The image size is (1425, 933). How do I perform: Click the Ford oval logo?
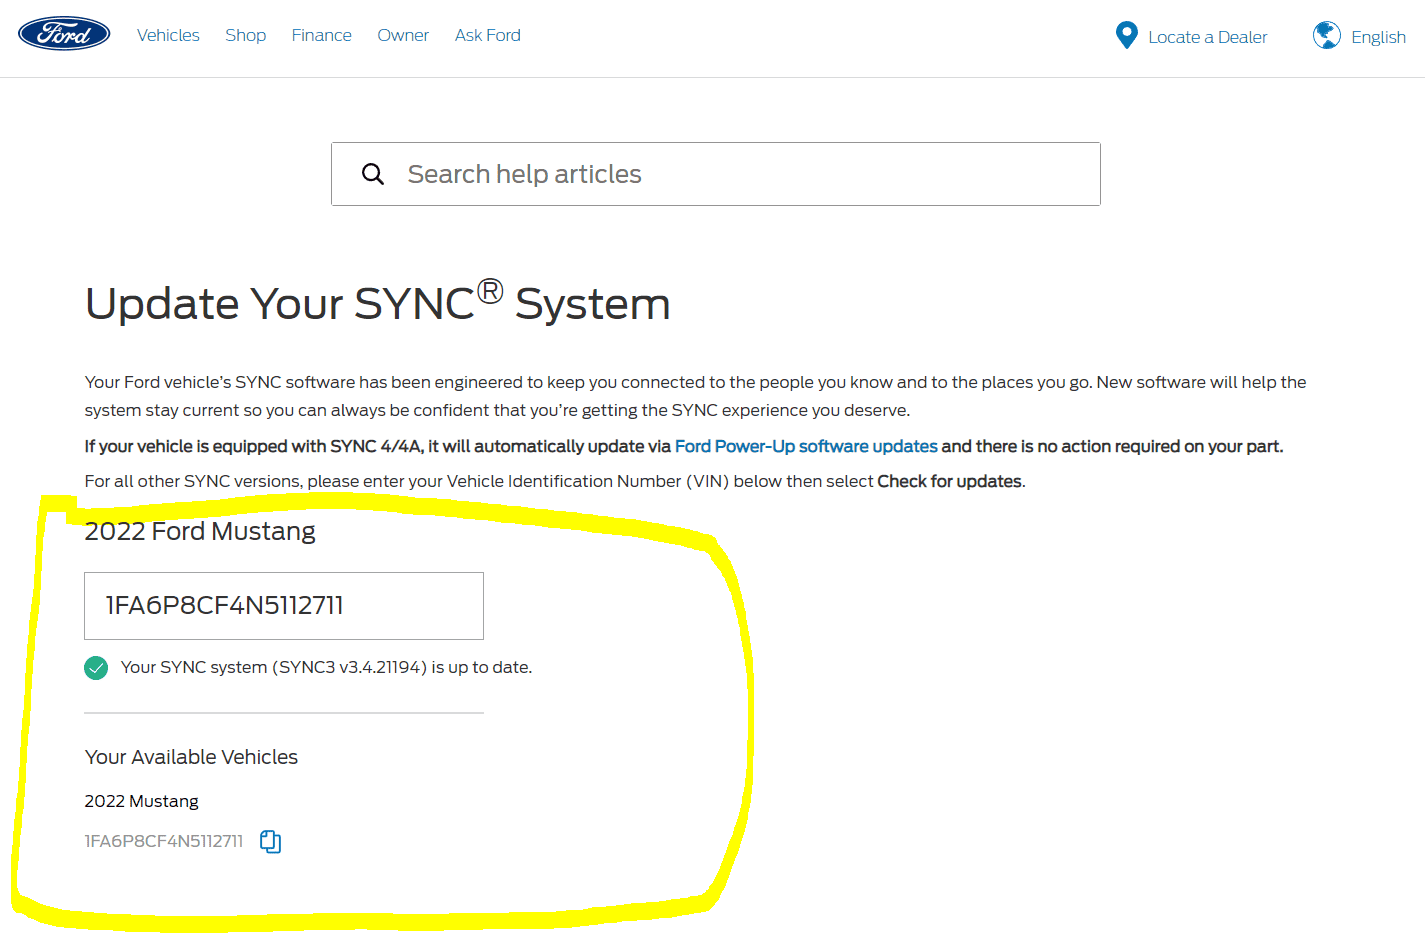pyautogui.click(x=64, y=34)
